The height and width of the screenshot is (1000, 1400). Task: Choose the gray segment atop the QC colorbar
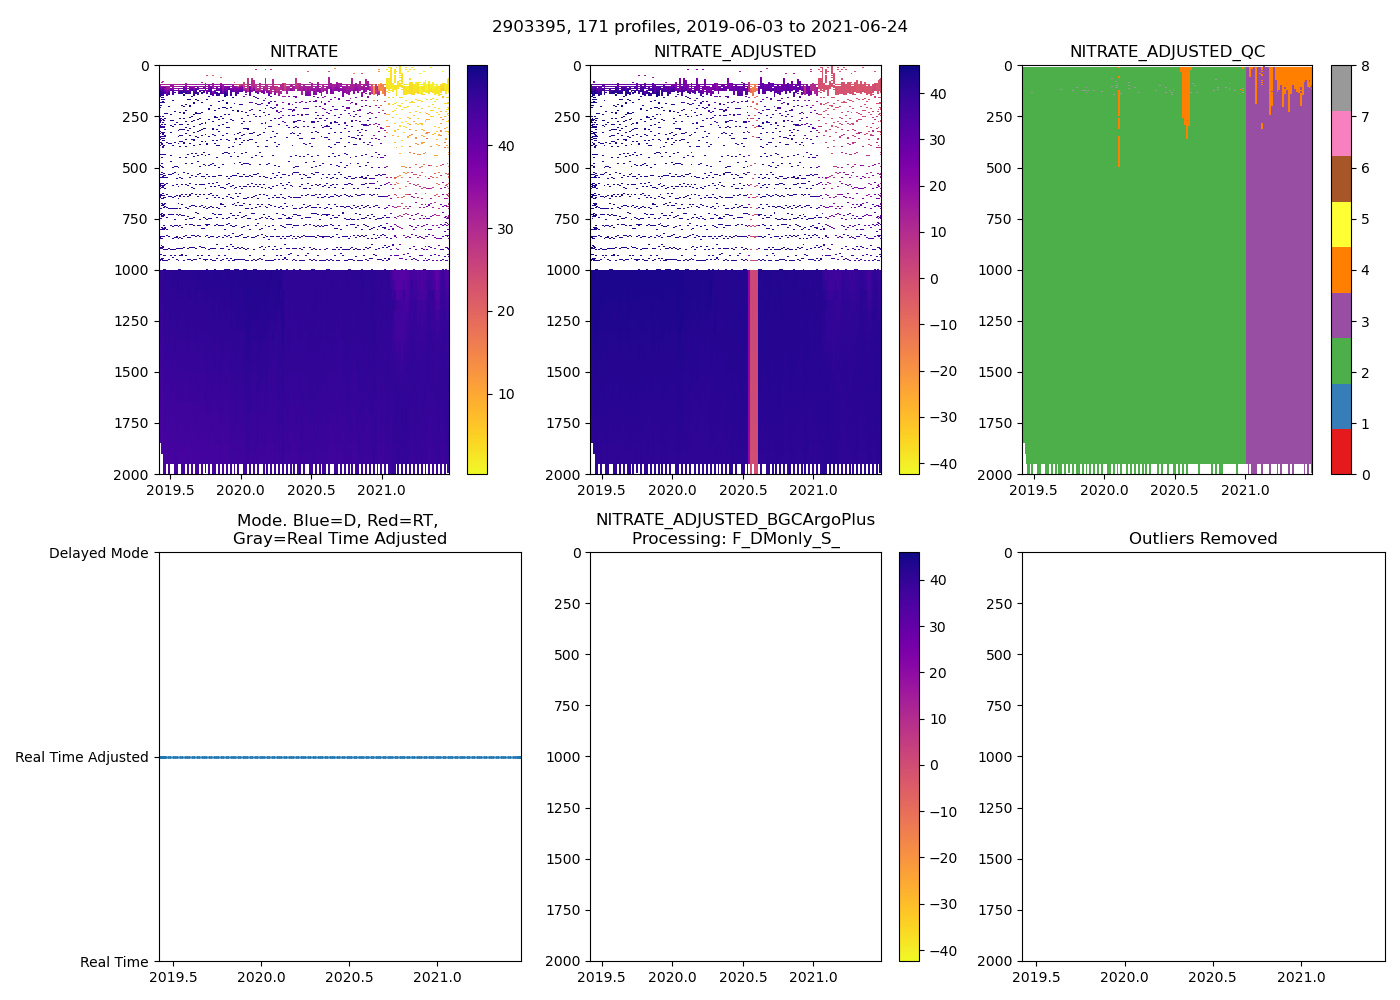(1341, 88)
